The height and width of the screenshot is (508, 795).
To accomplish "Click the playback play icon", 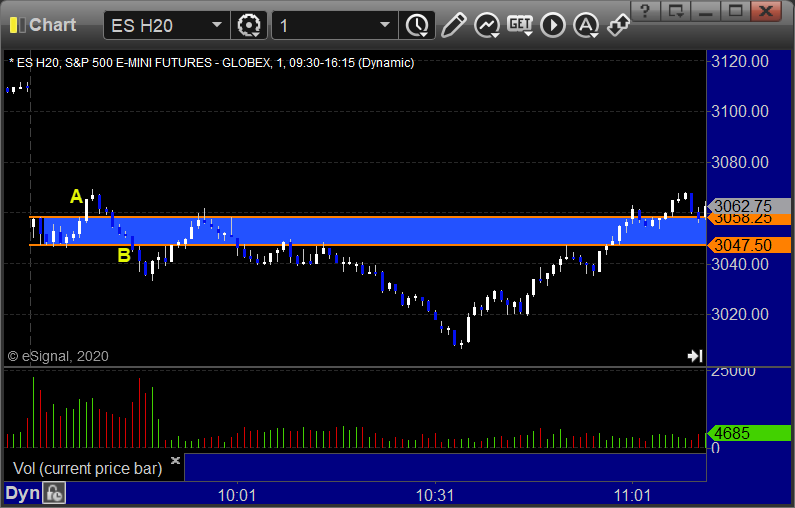I will pos(553,25).
